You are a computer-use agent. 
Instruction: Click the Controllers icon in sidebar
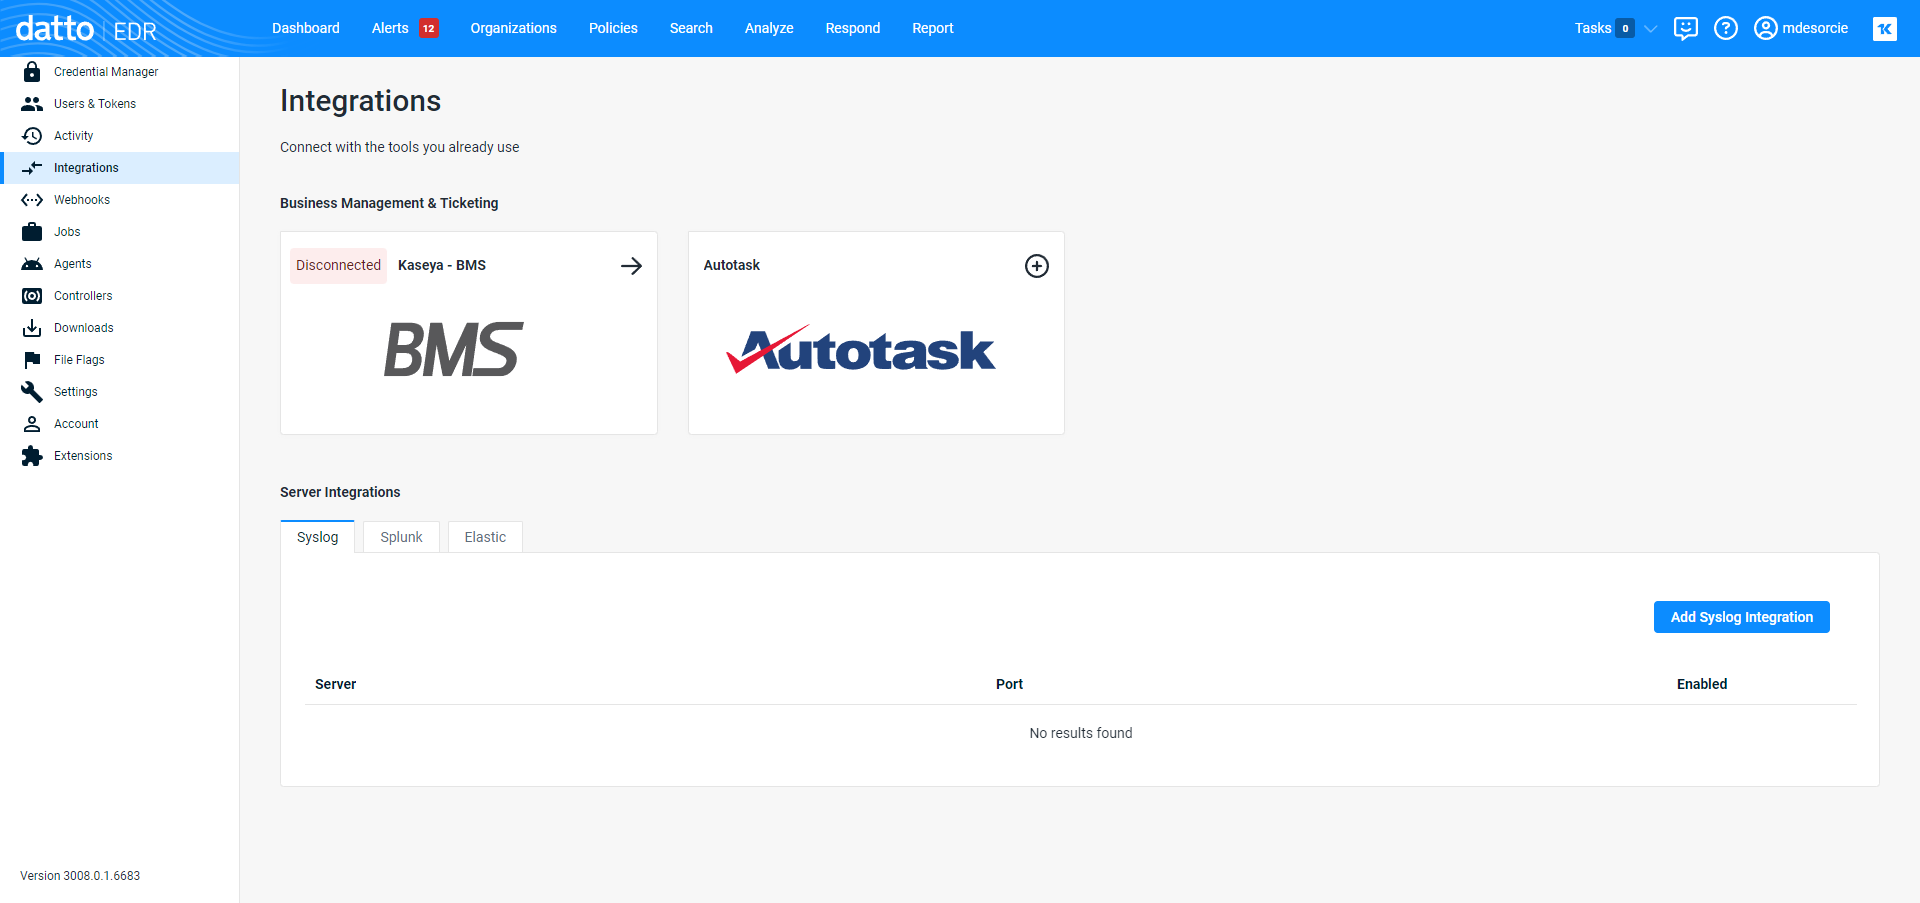click(x=32, y=296)
